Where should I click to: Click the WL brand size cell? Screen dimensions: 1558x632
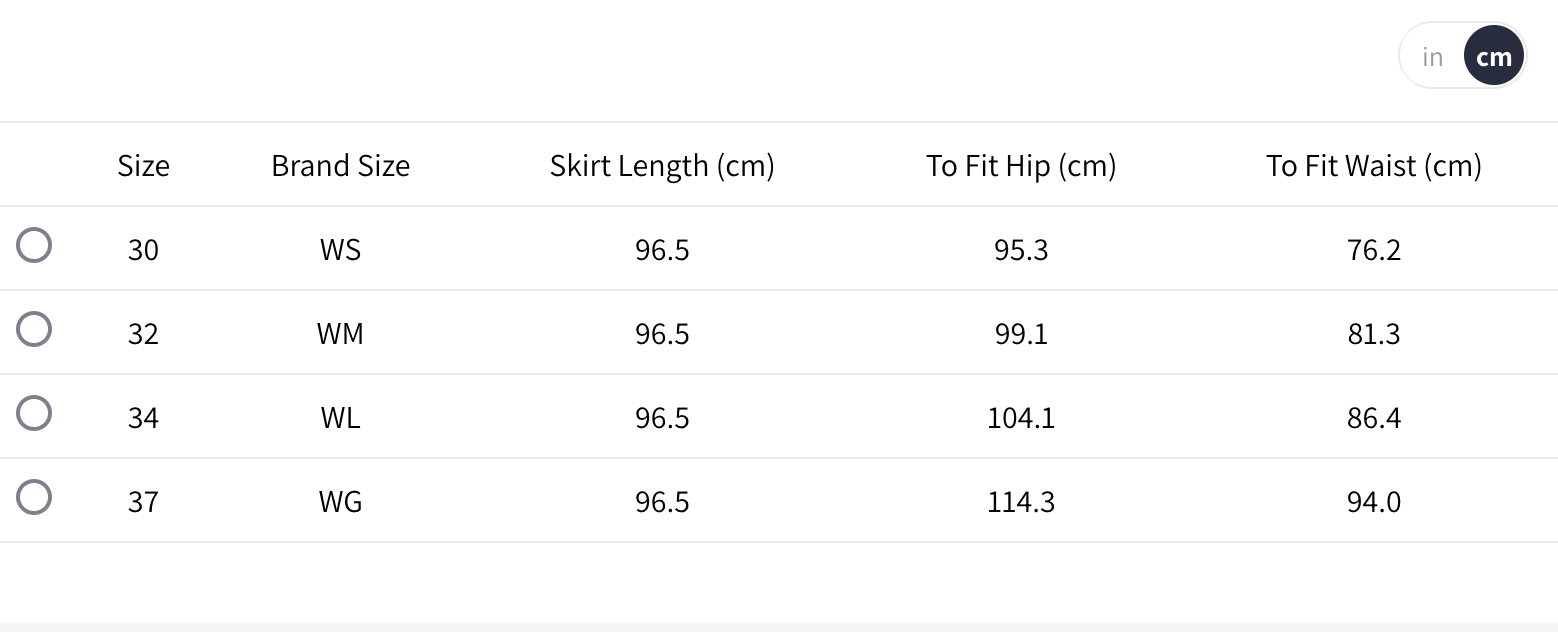pyautogui.click(x=340, y=418)
